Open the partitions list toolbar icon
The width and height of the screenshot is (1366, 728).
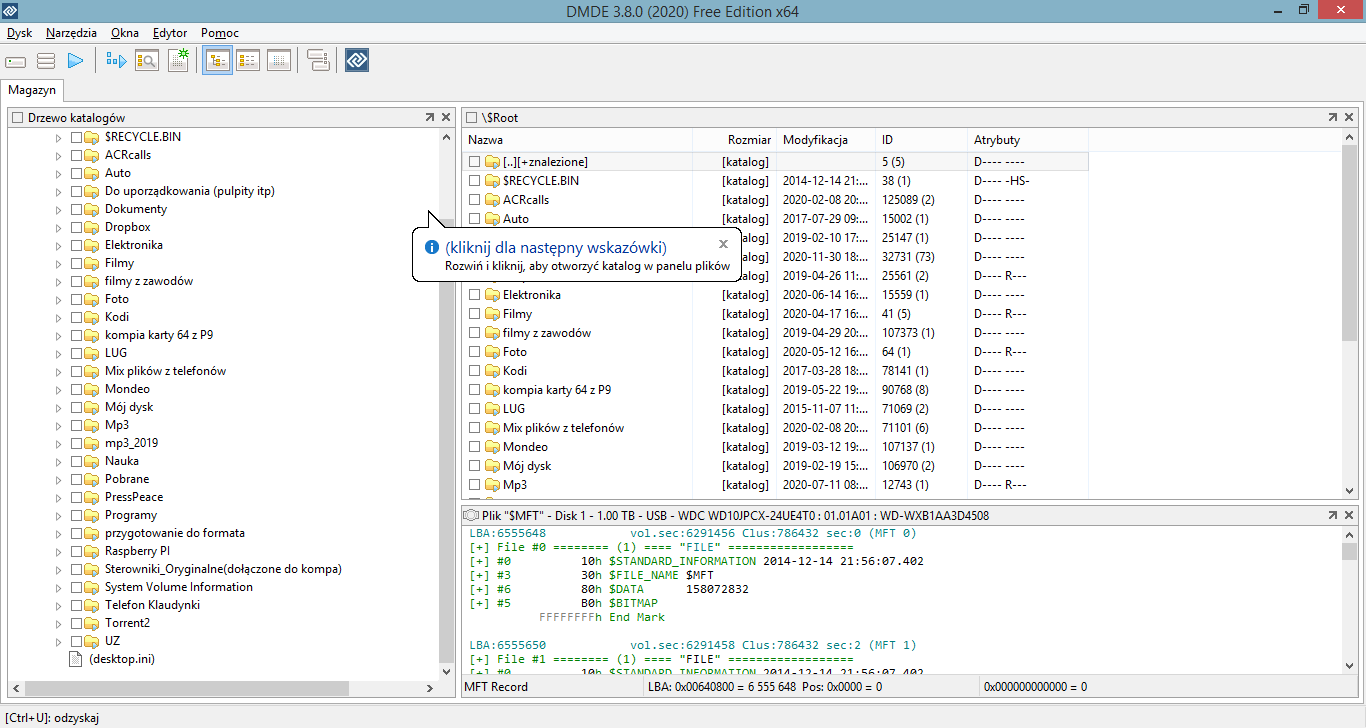click(x=46, y=61)
